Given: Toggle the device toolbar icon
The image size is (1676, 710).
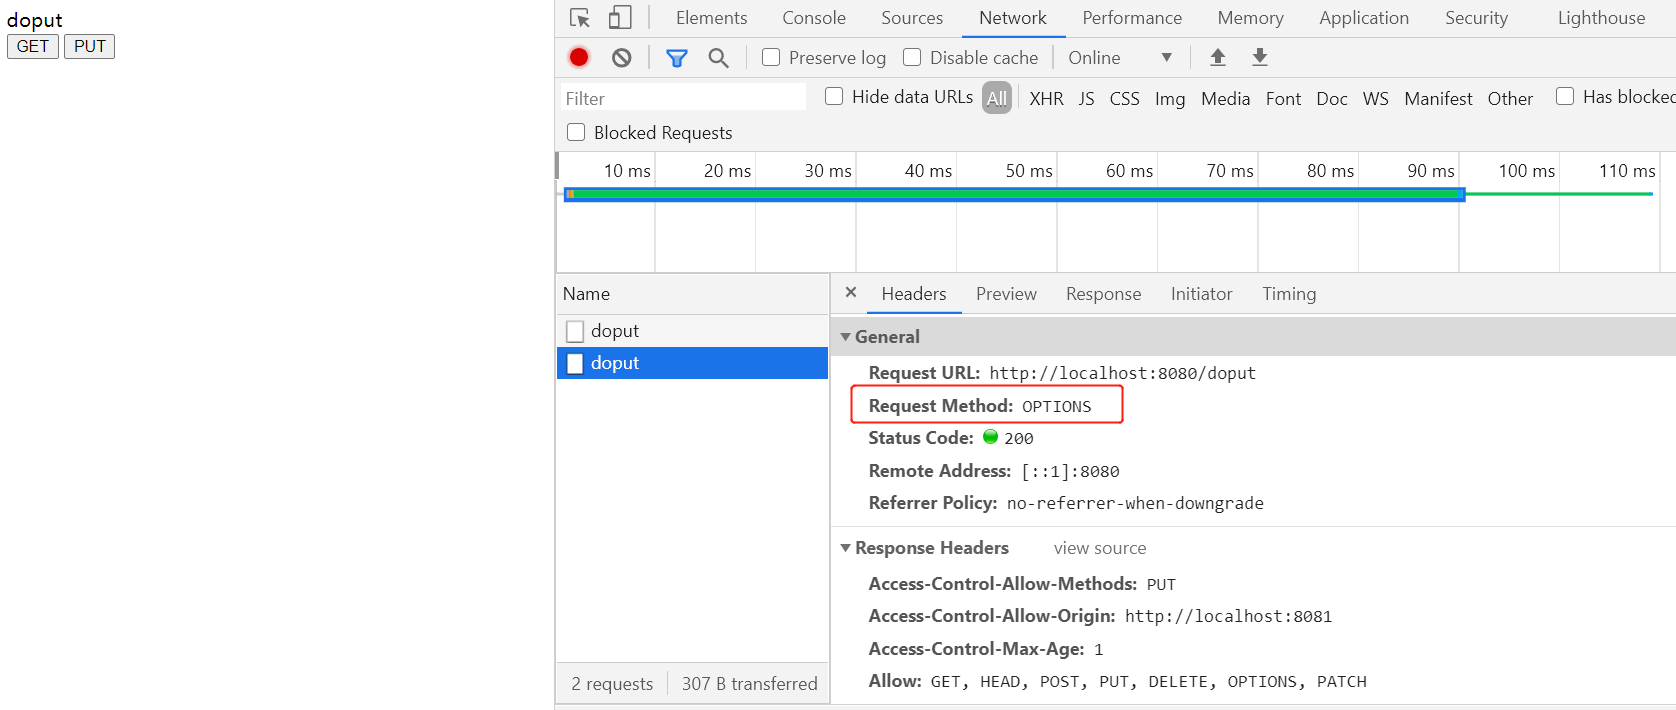Looking at the screenshot, I should (x=620, y=18).
